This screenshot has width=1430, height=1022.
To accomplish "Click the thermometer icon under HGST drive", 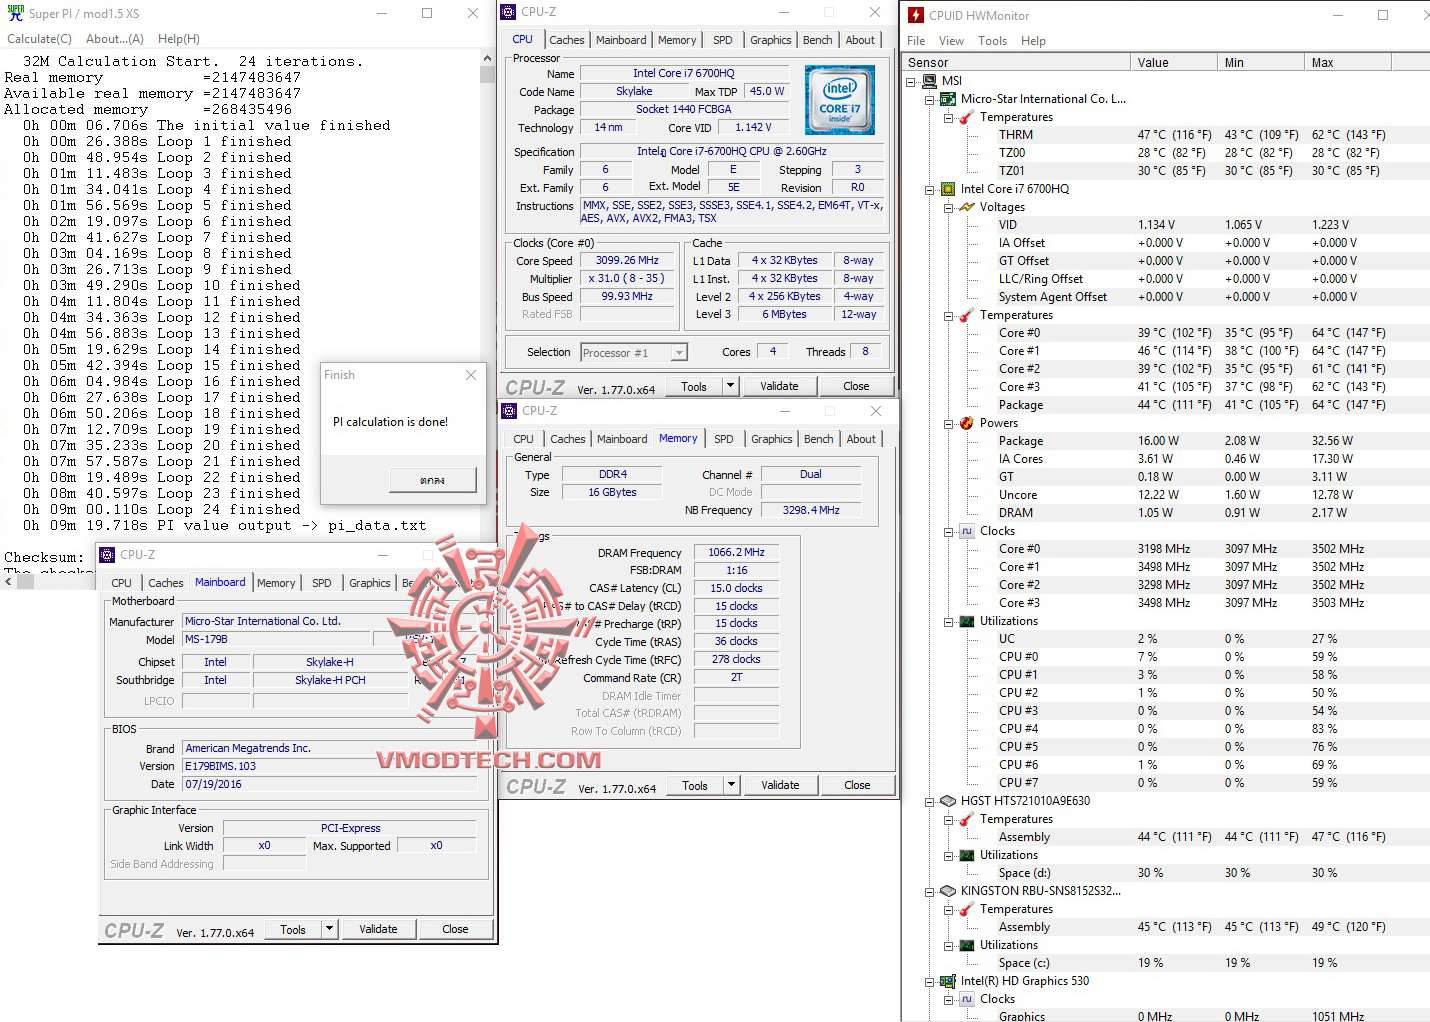I will [x=966, y=819].
